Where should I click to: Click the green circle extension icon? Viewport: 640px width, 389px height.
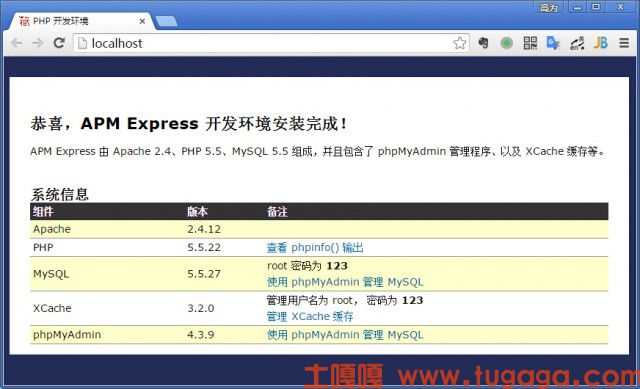point(507,43)
